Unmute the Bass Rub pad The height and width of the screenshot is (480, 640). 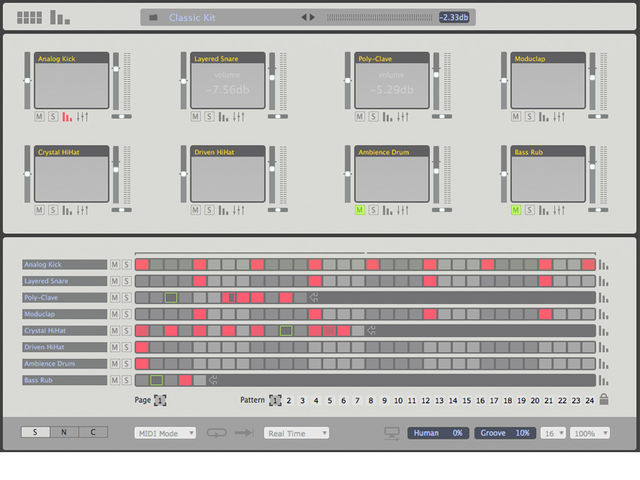coord(516,210)
